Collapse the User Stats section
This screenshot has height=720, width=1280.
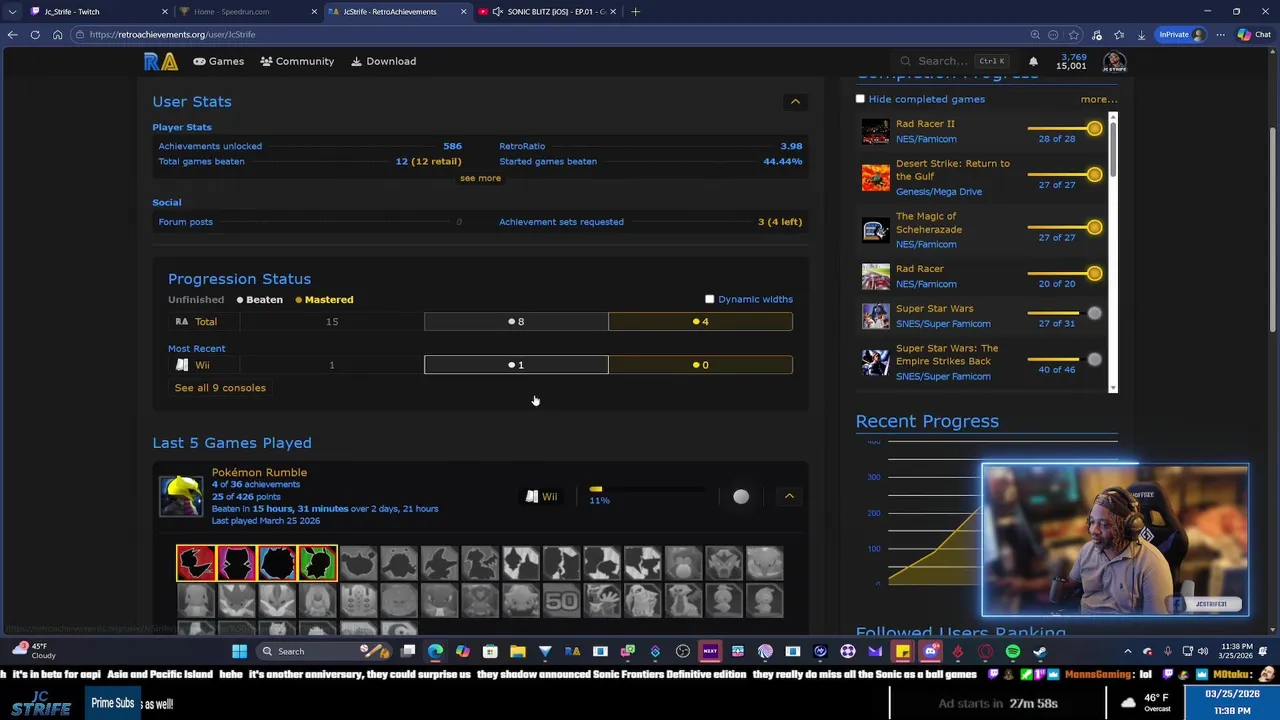click(795, 101)
